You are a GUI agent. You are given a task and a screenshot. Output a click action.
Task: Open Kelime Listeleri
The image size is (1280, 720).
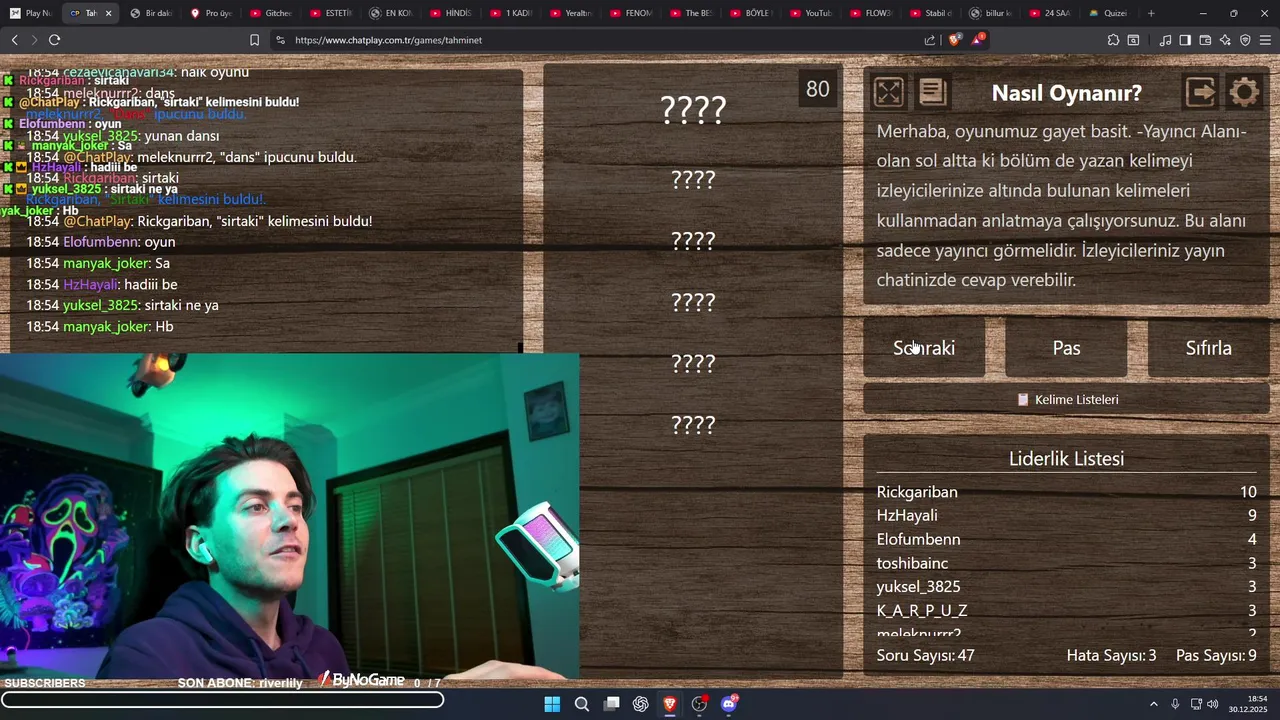coord(1066,399)
